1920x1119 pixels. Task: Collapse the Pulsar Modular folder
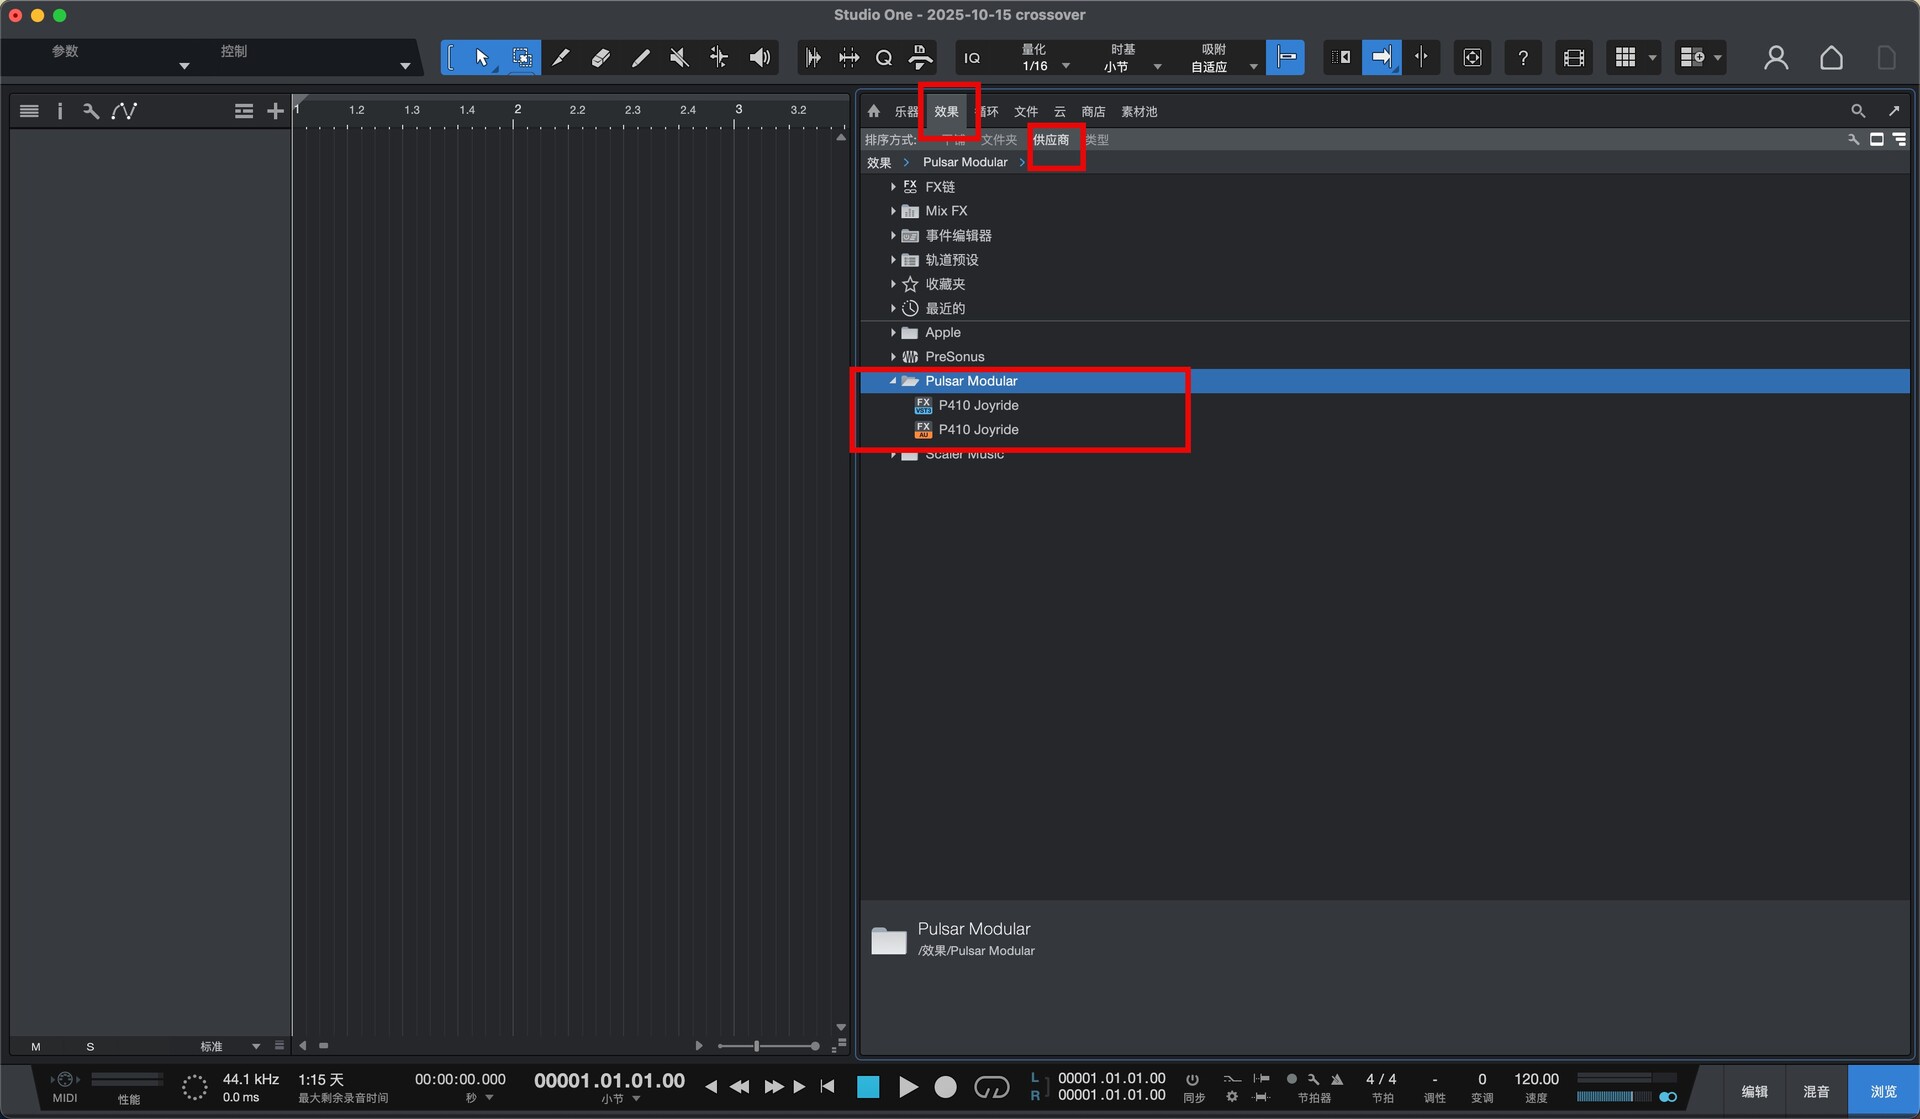tap(893, 381)
